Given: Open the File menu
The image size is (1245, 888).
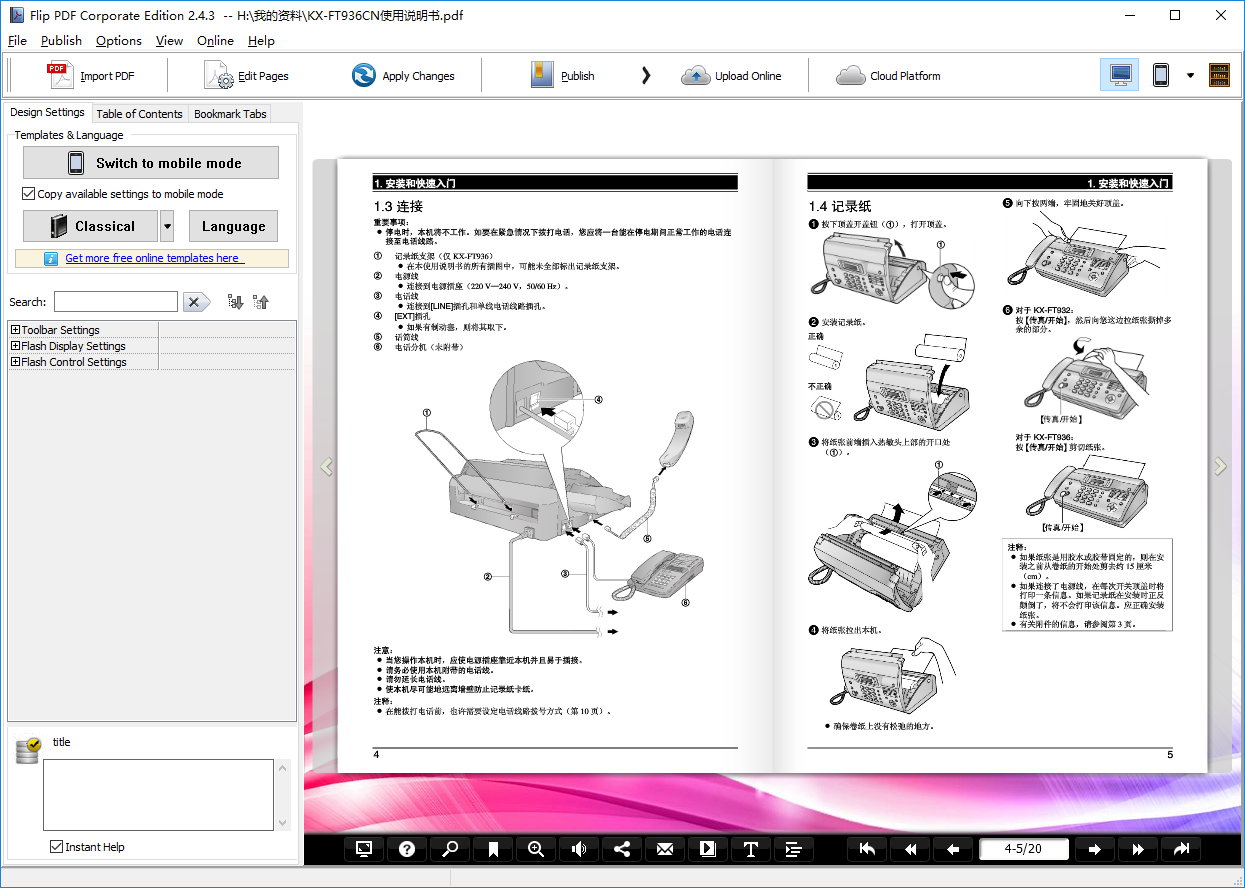Looking at the screenshot, I should tap(17, 40).
